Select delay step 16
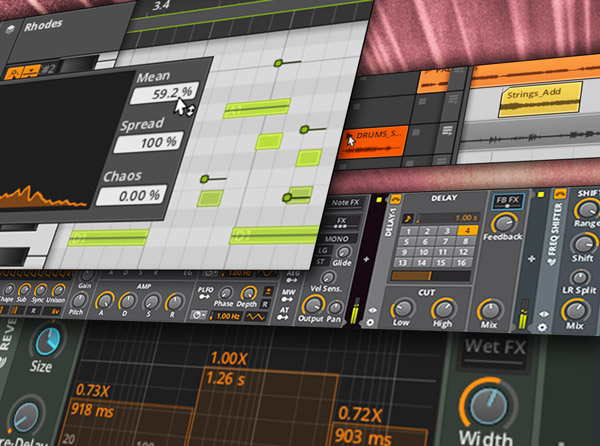Viewport: 600px width, 446px height. coord(462,263)
